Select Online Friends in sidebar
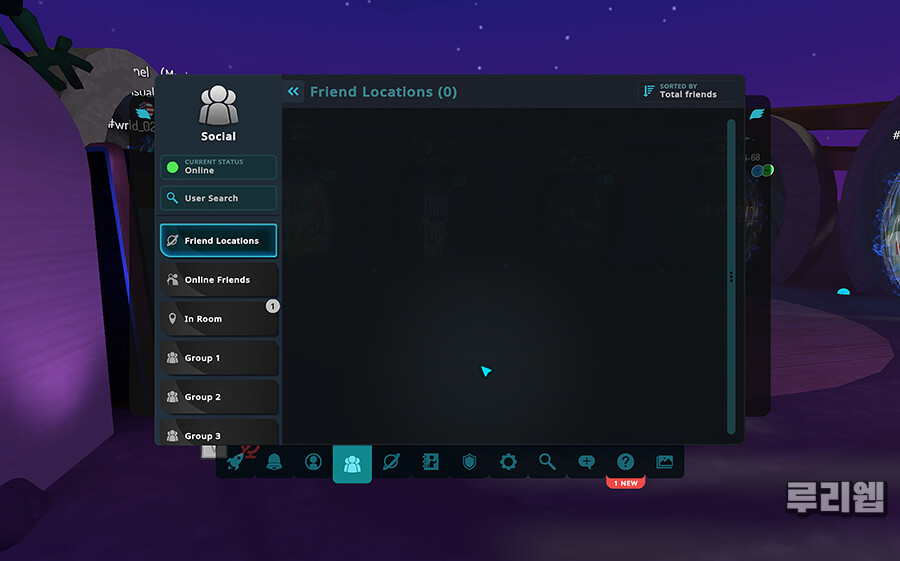 tap(218, 280)
